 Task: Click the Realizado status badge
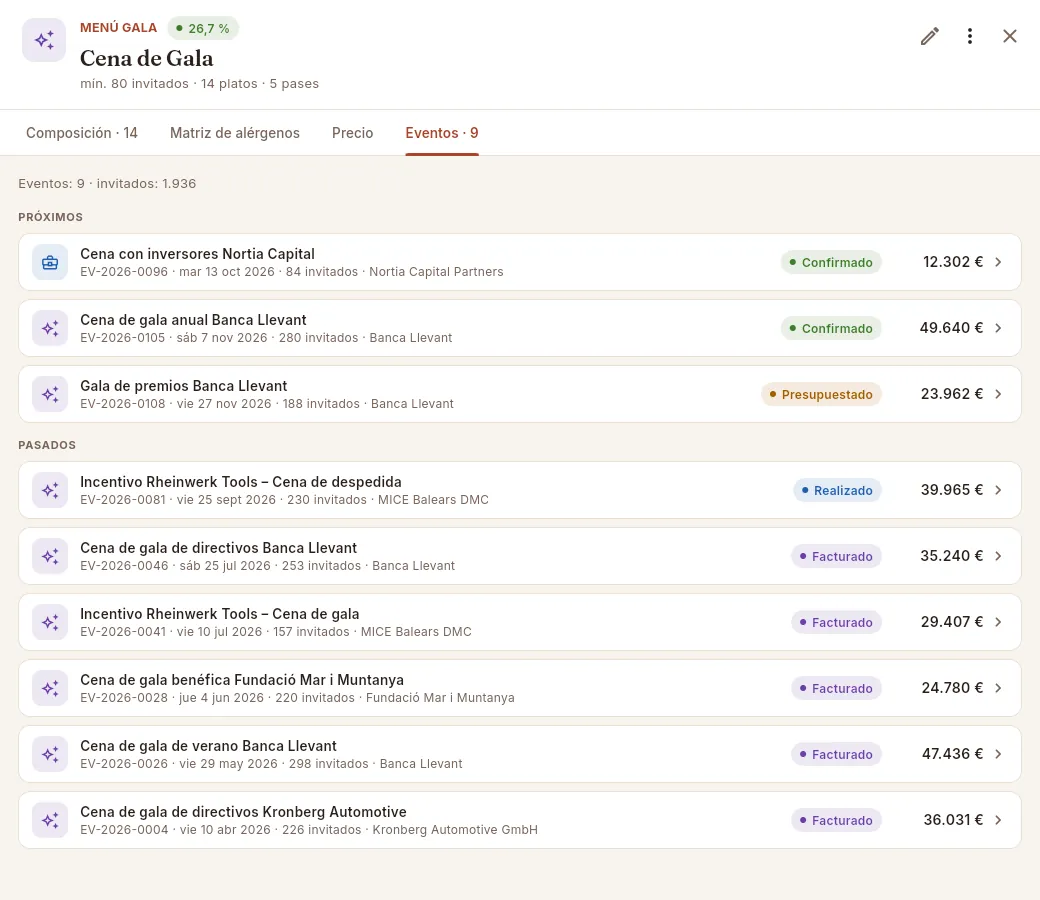point(837,490)
